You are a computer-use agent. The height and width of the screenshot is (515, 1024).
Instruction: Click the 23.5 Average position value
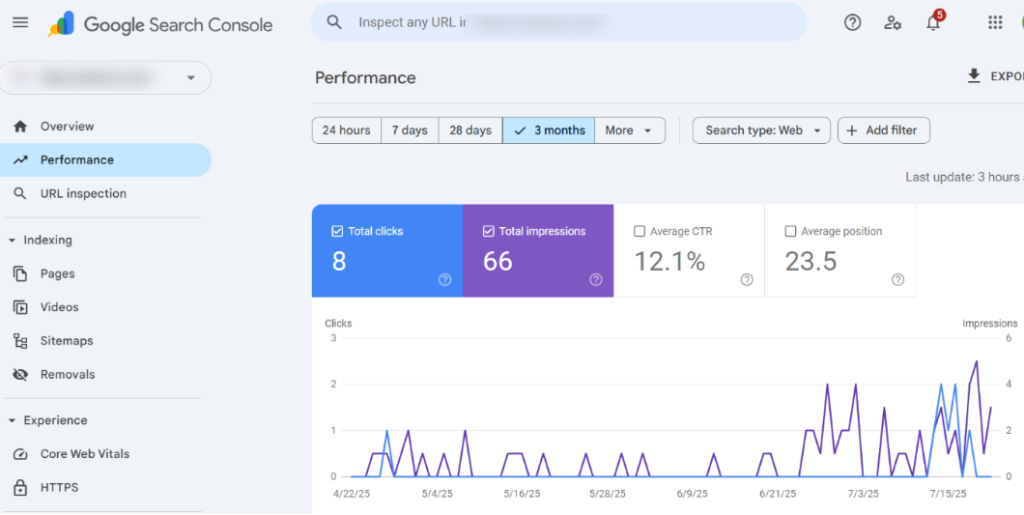(x=810, y=261)
